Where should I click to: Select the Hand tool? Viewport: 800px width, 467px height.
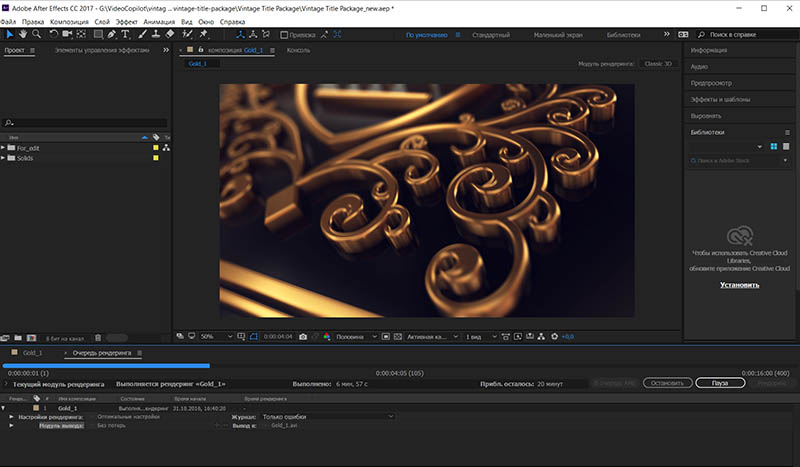(23, 34)
